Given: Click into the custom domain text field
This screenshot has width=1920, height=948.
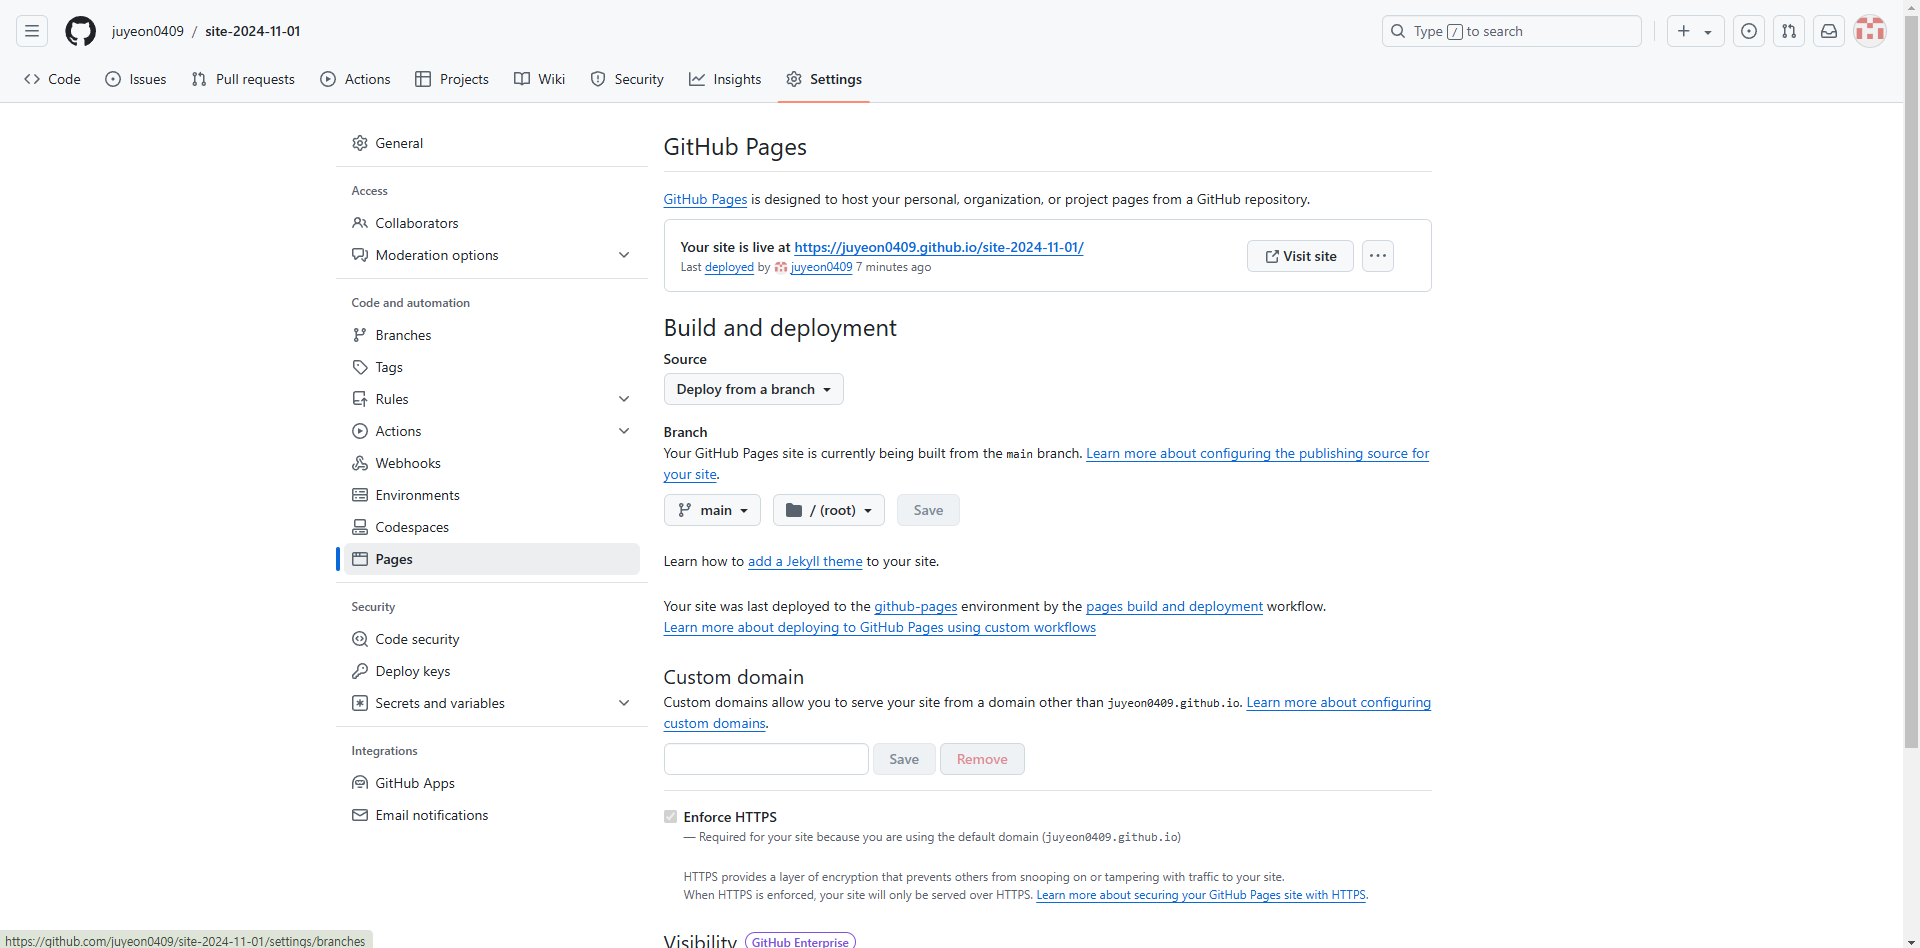Looking at the screenshot, I should [766, 759].
